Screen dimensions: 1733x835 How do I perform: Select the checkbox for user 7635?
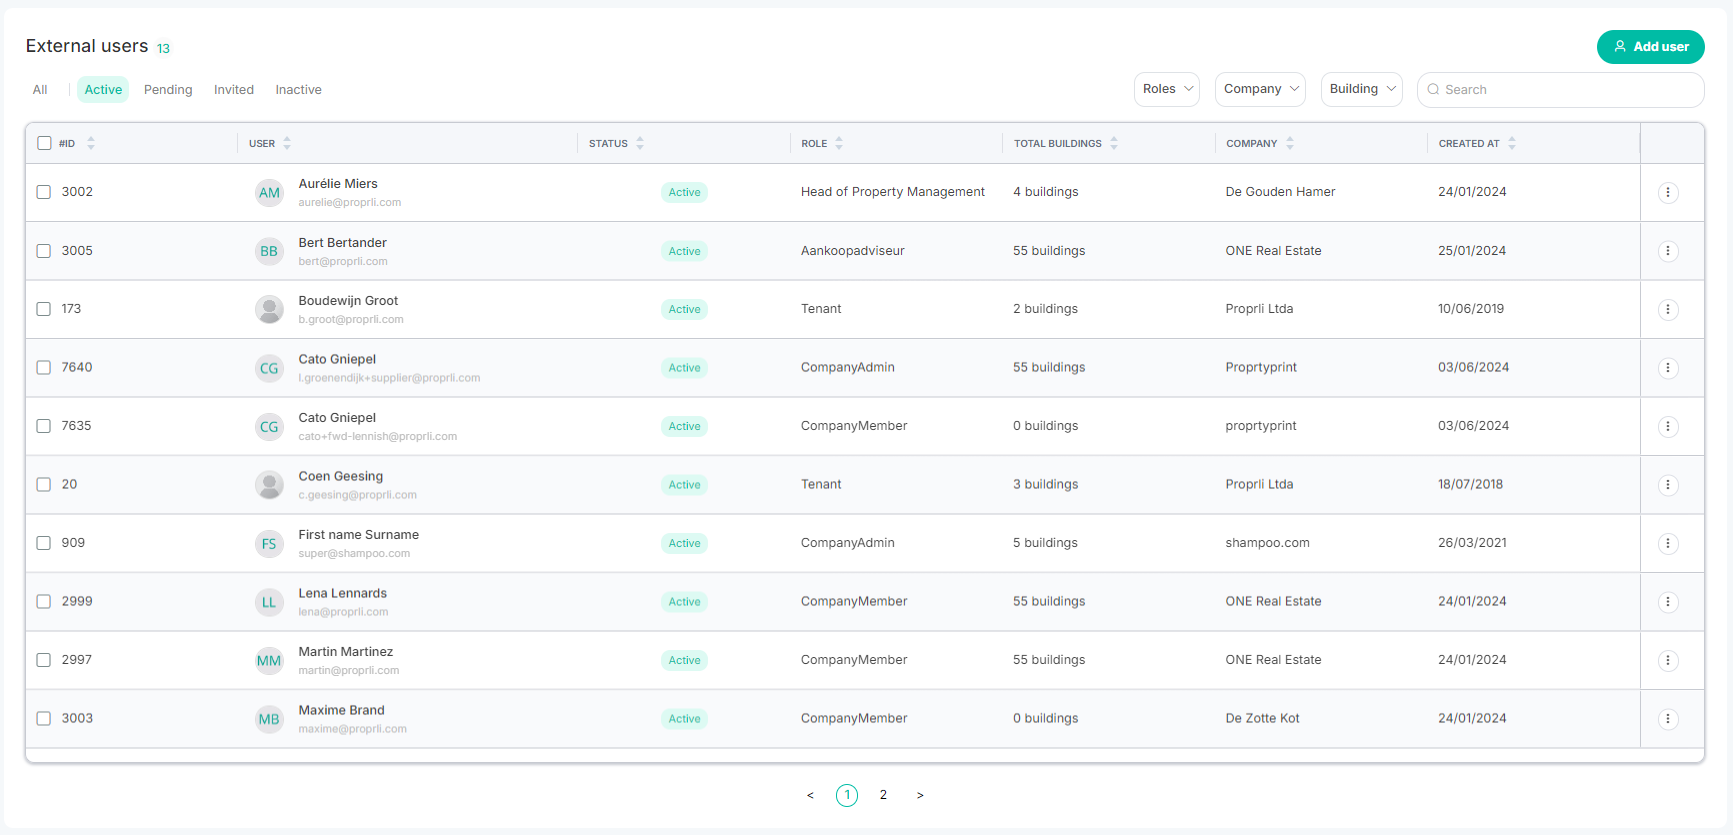[44, 426]
